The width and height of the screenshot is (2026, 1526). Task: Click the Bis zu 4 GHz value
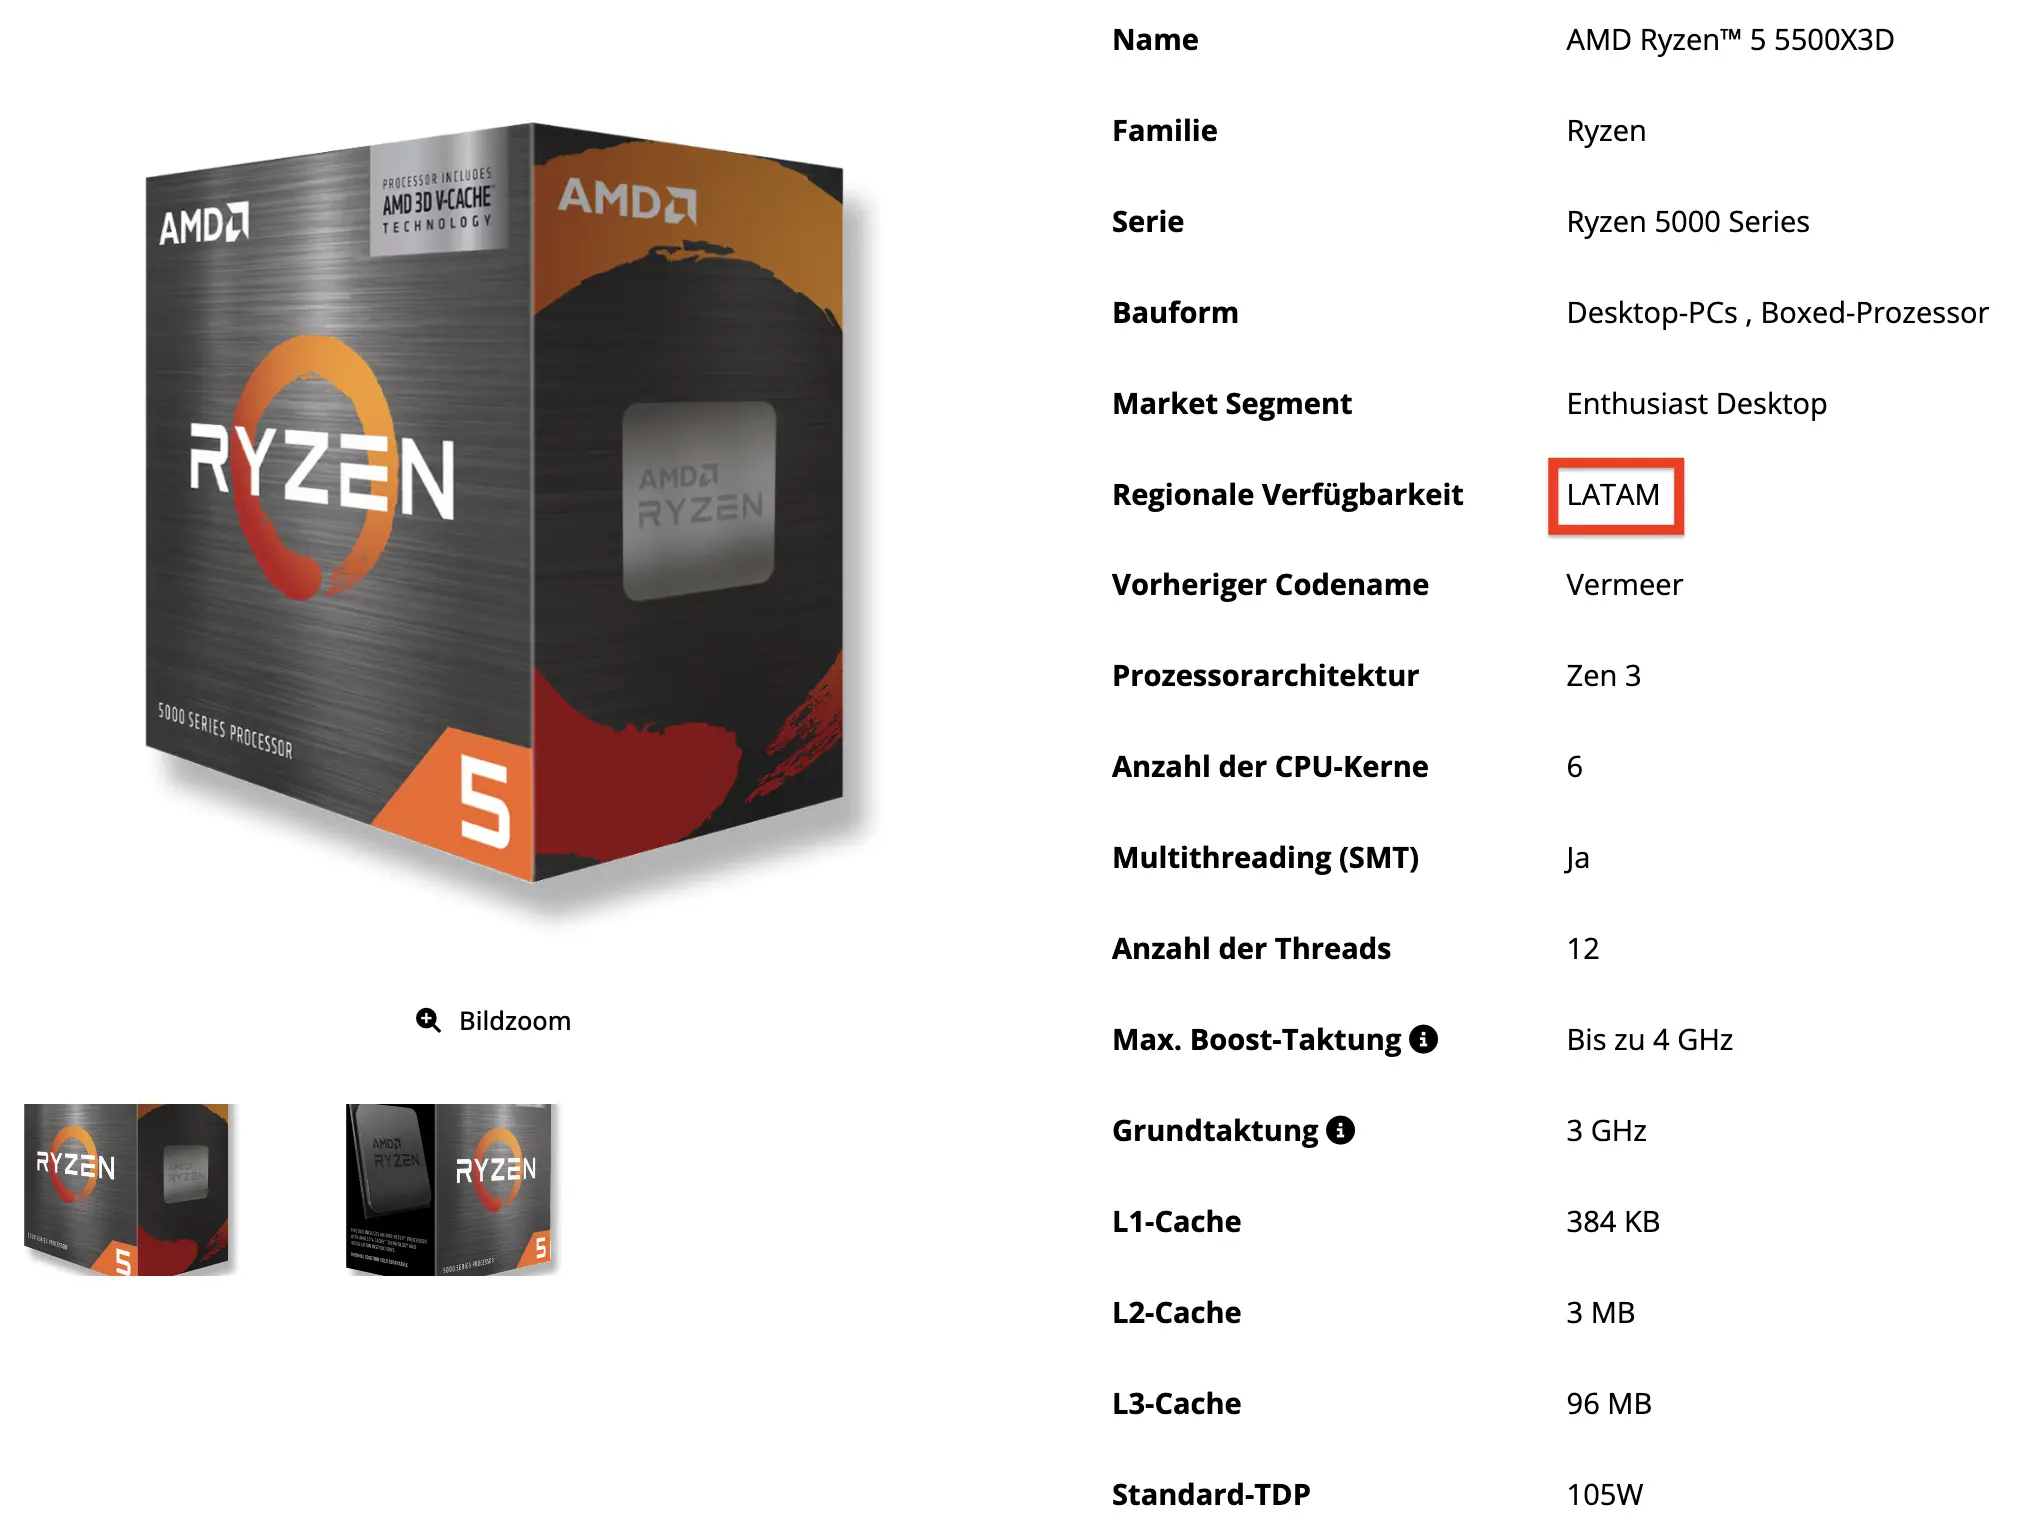1649,1039
